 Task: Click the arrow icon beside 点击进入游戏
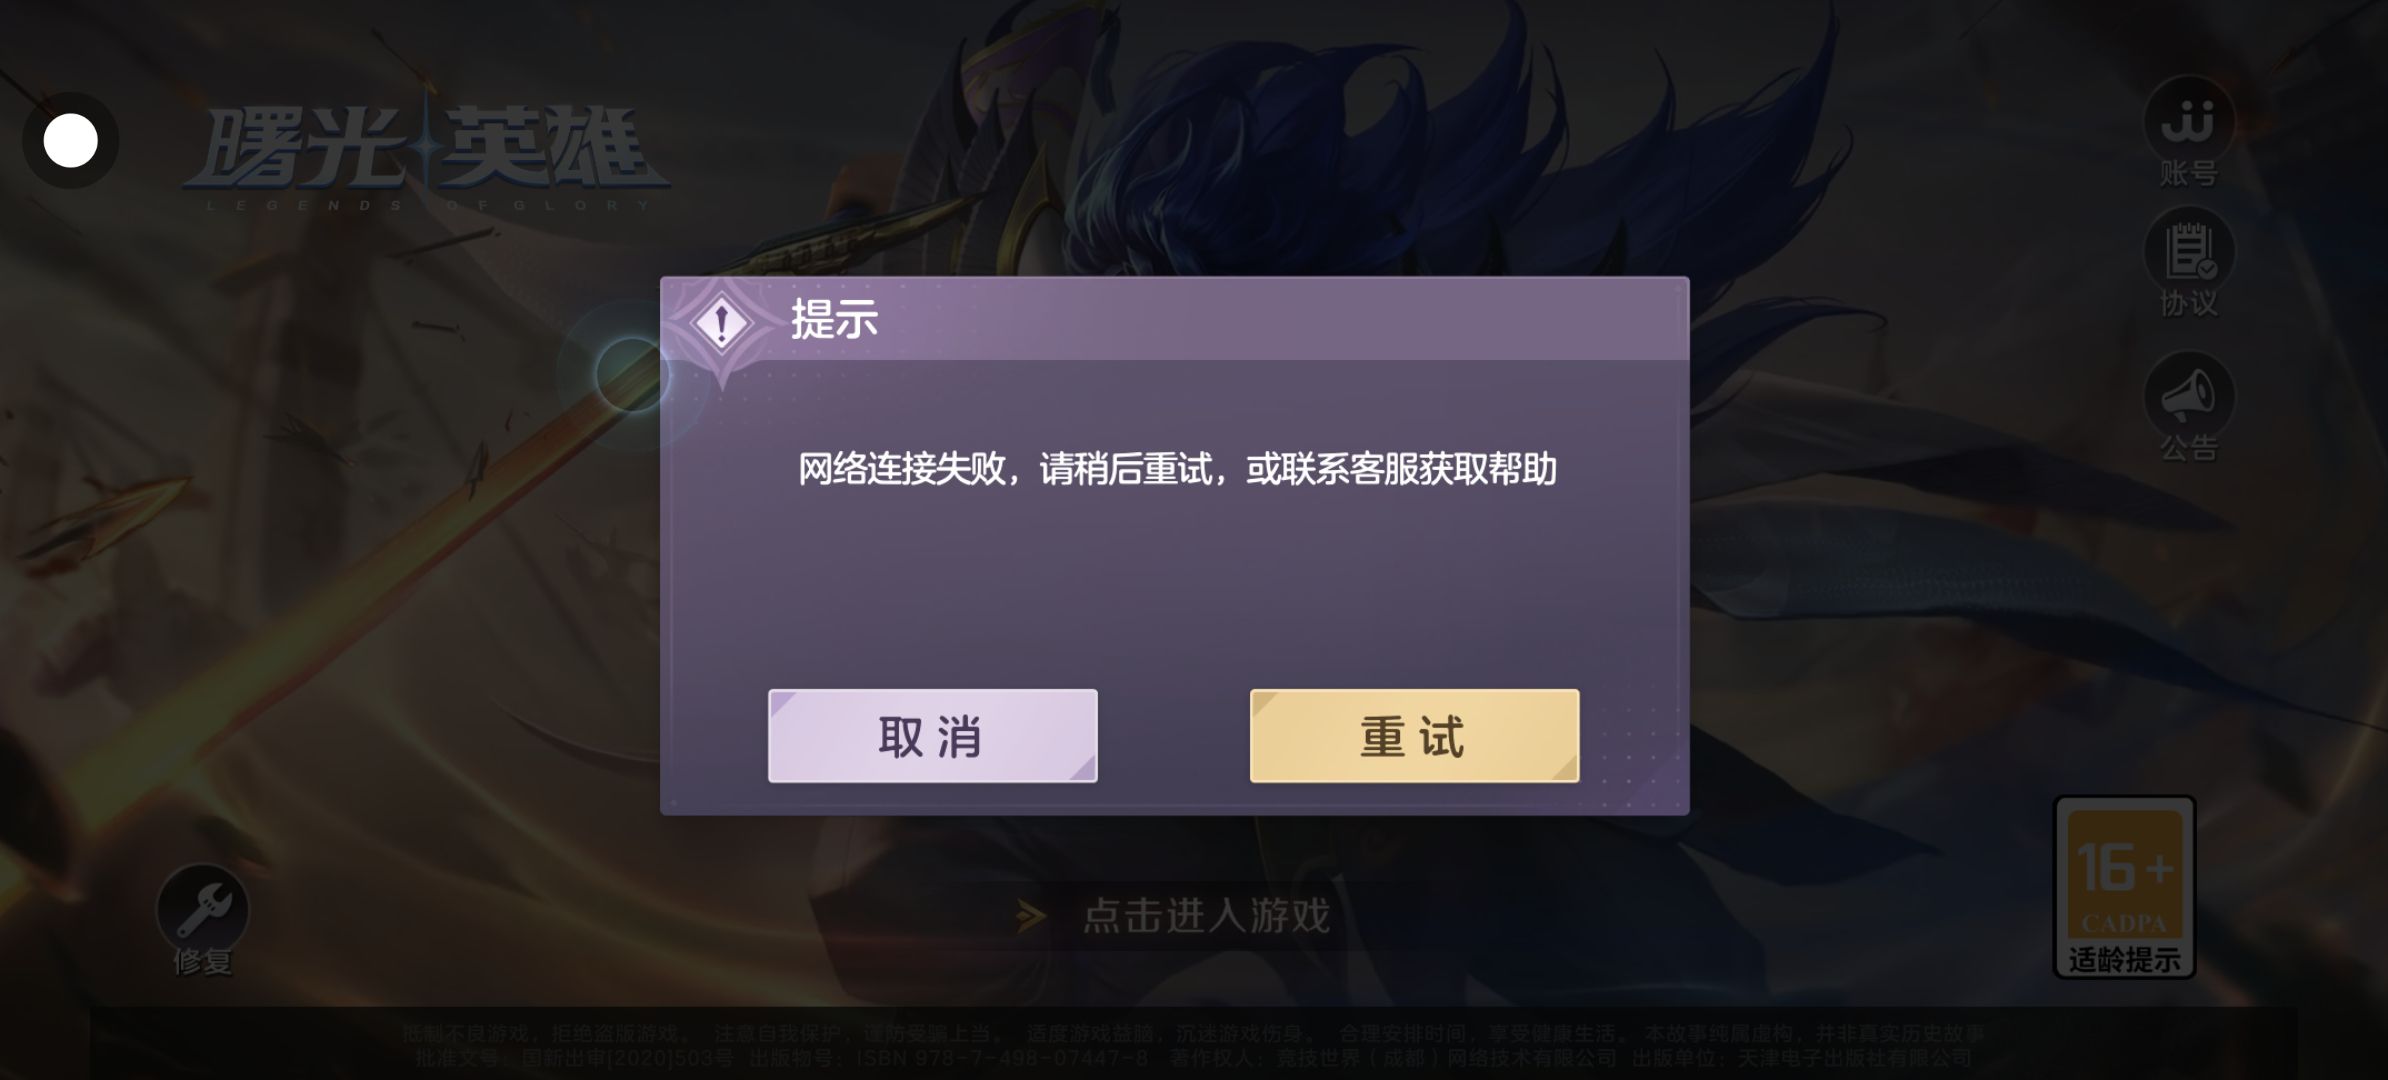click(1030, 915)
